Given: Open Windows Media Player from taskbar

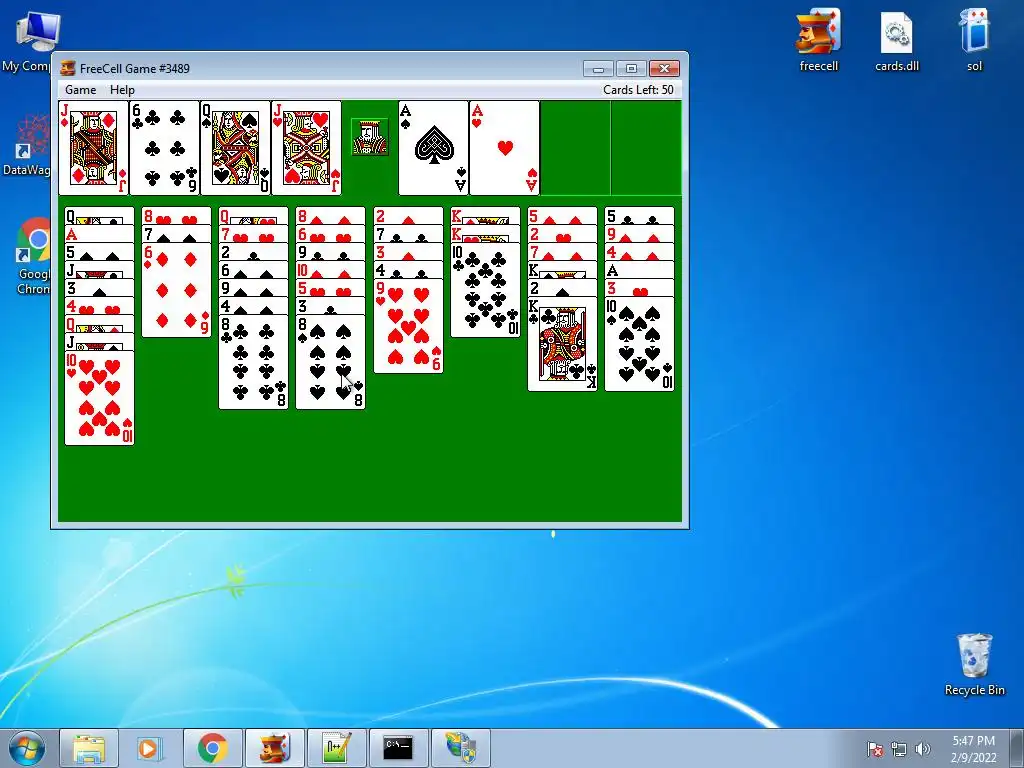Looking at the screenshot, I should pyautogui.click(x=150, y=748).
